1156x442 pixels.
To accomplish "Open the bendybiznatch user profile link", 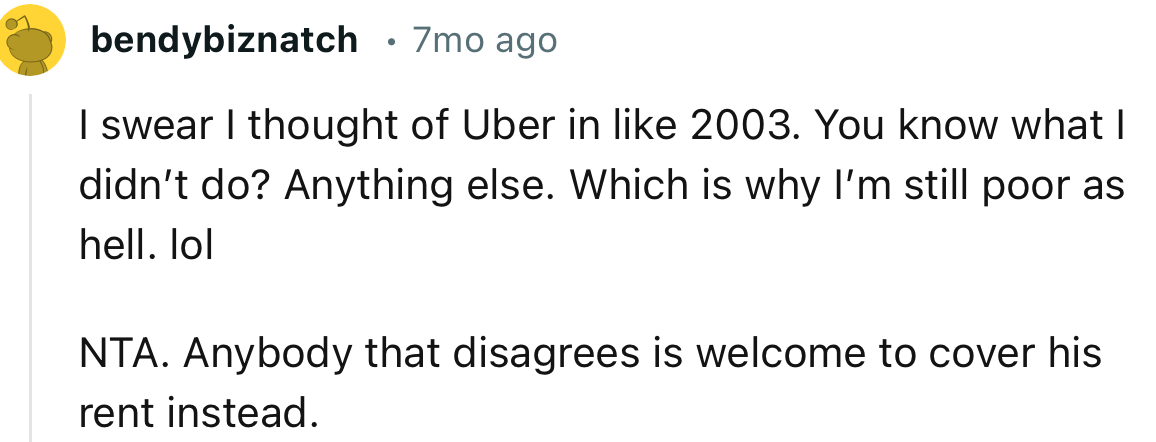I will 223,40.
